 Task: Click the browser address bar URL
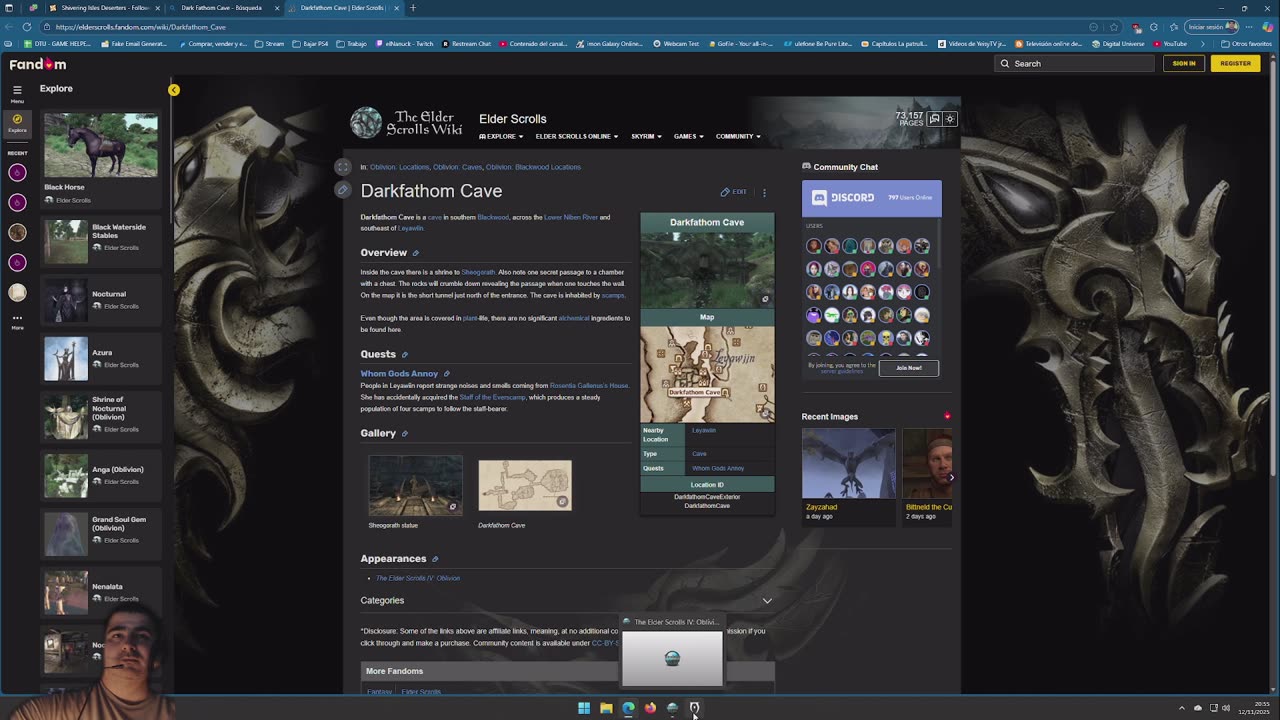click(x=141, y=27)
